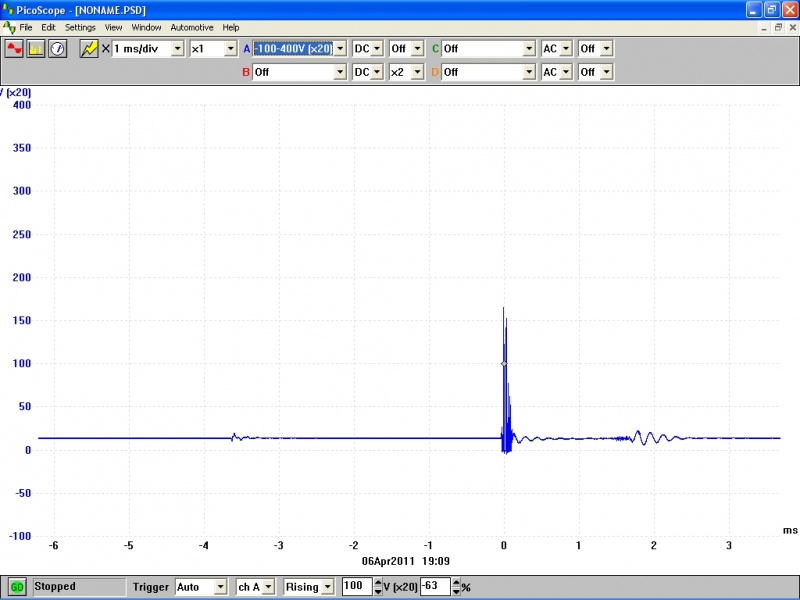Open trigger mode Auto dropdown
This screenshot has height=600, width=800.
click(x=220, y=587)
